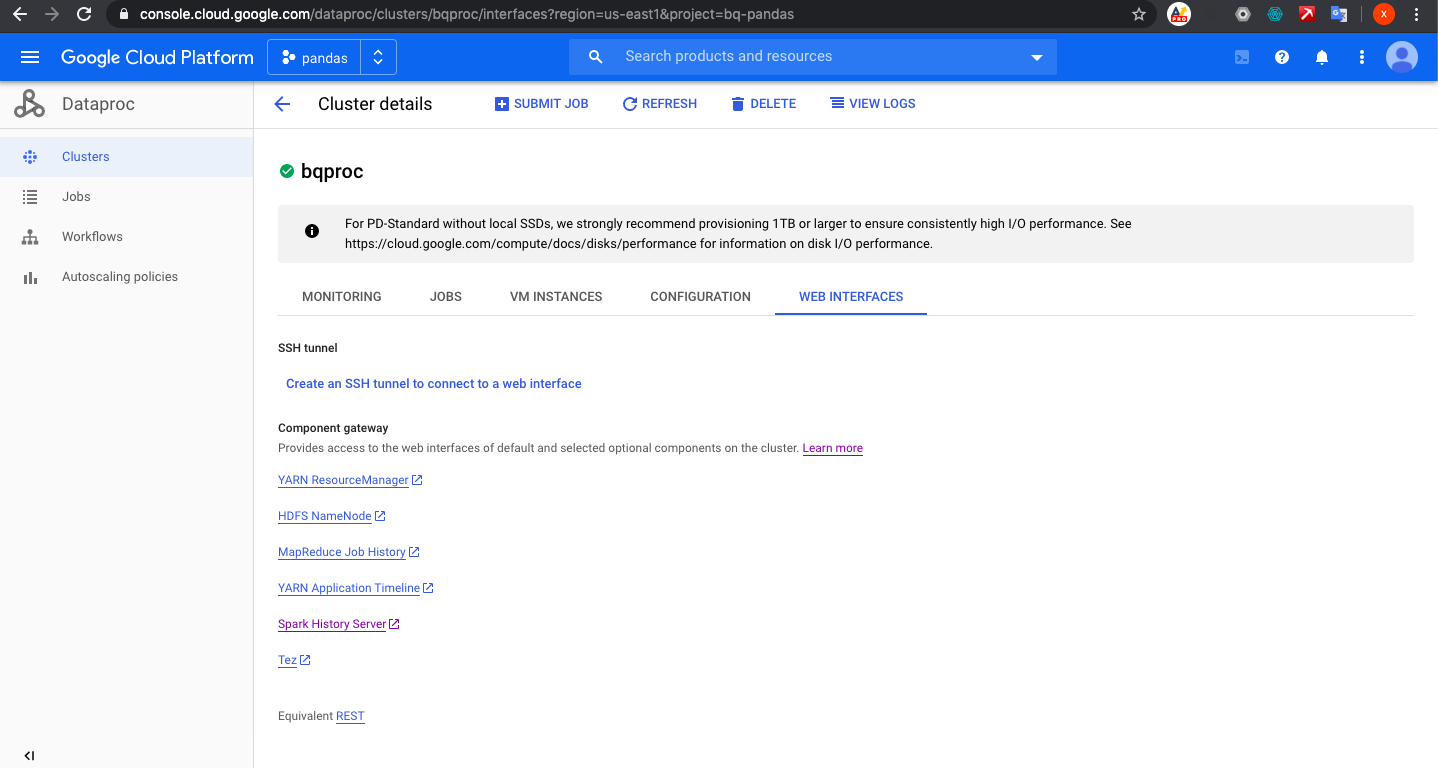Click the Dataproc title in the sidebar header
The image size is (1438, 768).
point(98,104)
